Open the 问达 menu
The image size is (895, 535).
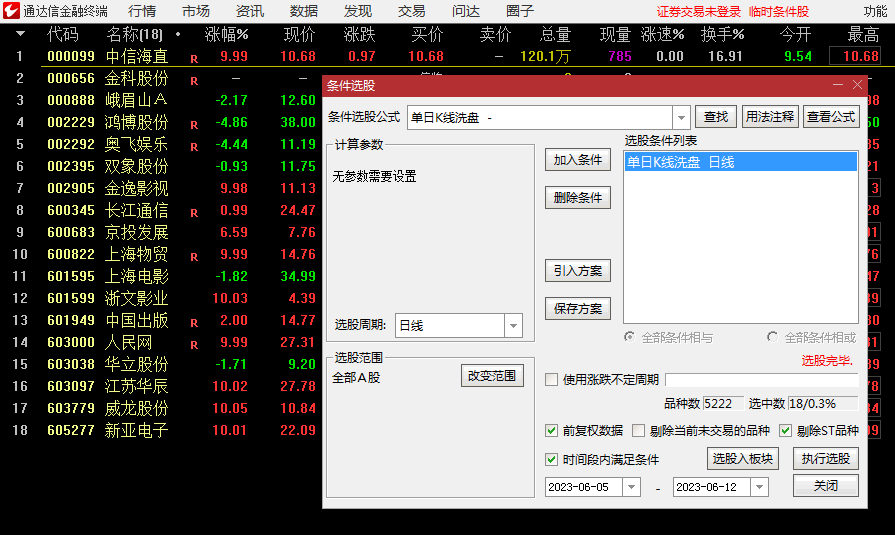[466, 11]
